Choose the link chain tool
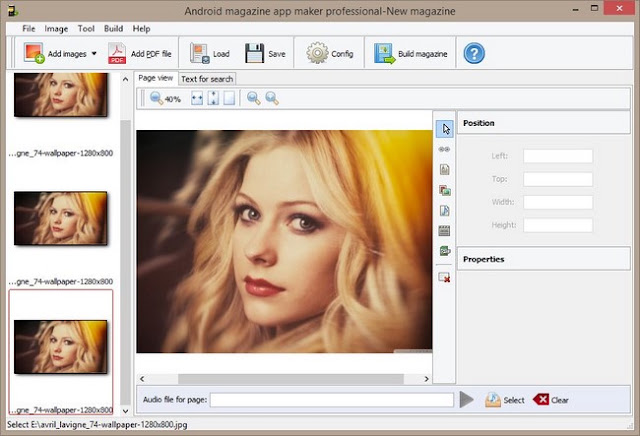The image size is (640, 436). [444, 149]
